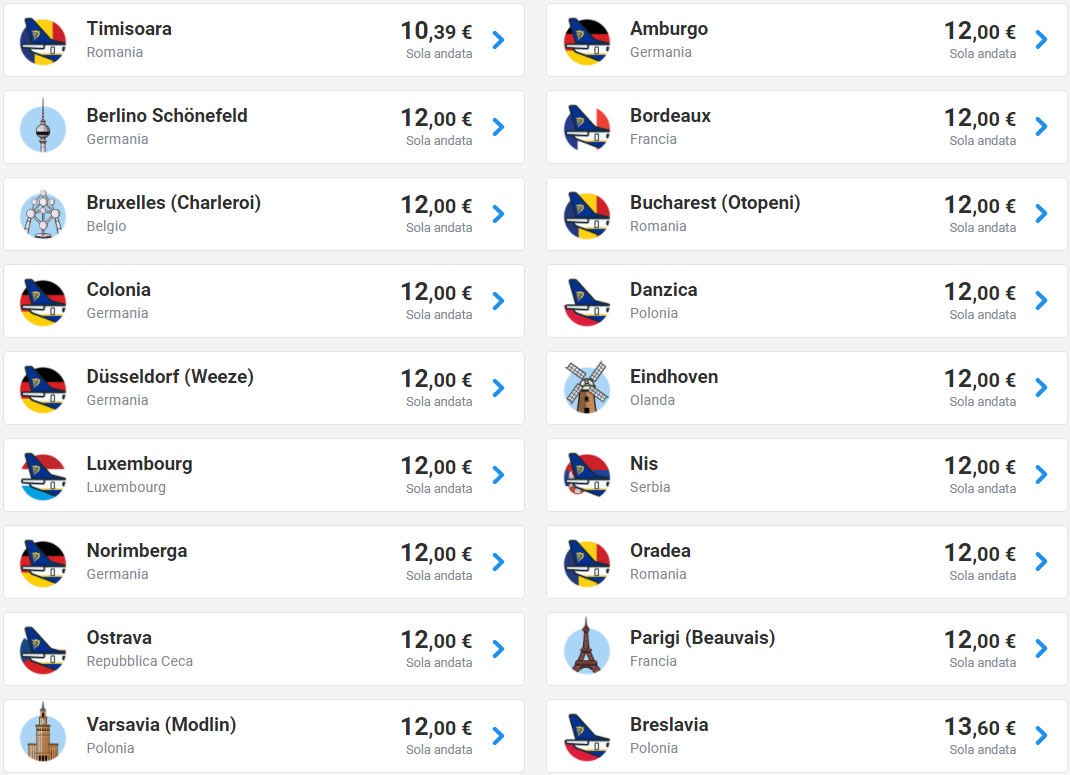The height and width of the screenshot is (775, 1070).
Task: Select the Düsseldorf (Weeze) destination name
Action: pyautogui.click(x=170, y=377)
